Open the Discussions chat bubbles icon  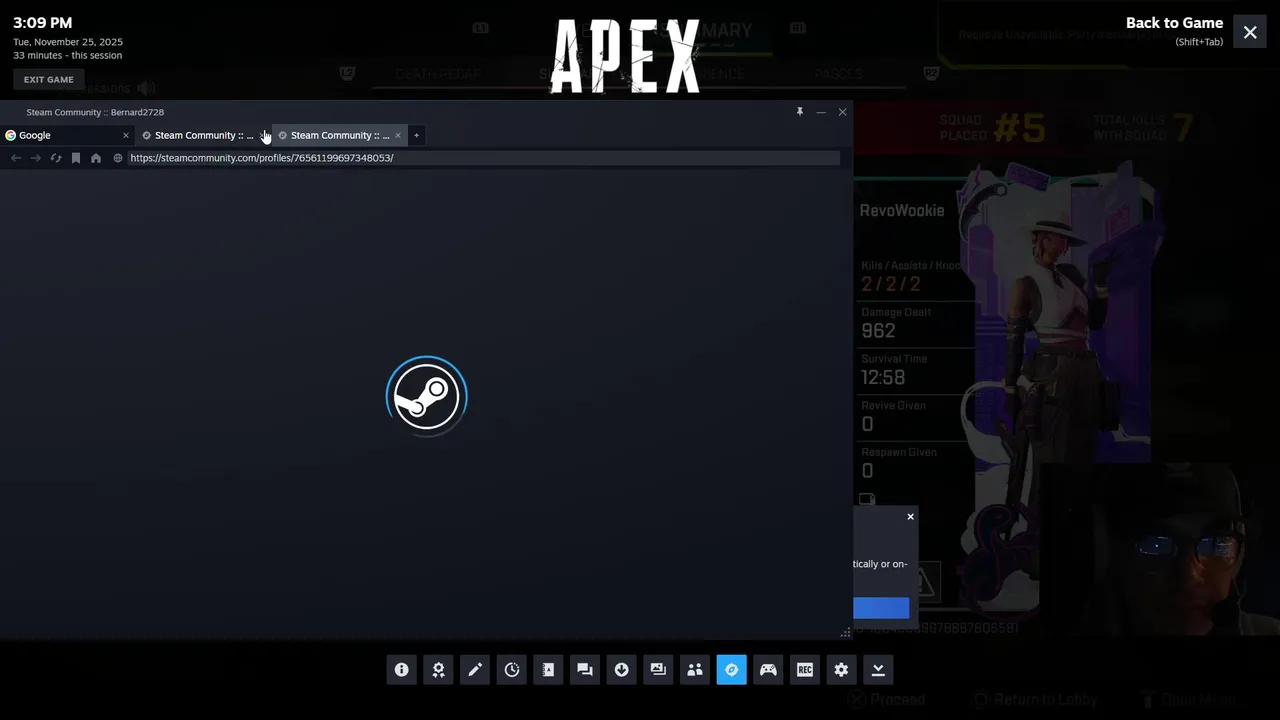pyautogui.click(x=585, y=670)
